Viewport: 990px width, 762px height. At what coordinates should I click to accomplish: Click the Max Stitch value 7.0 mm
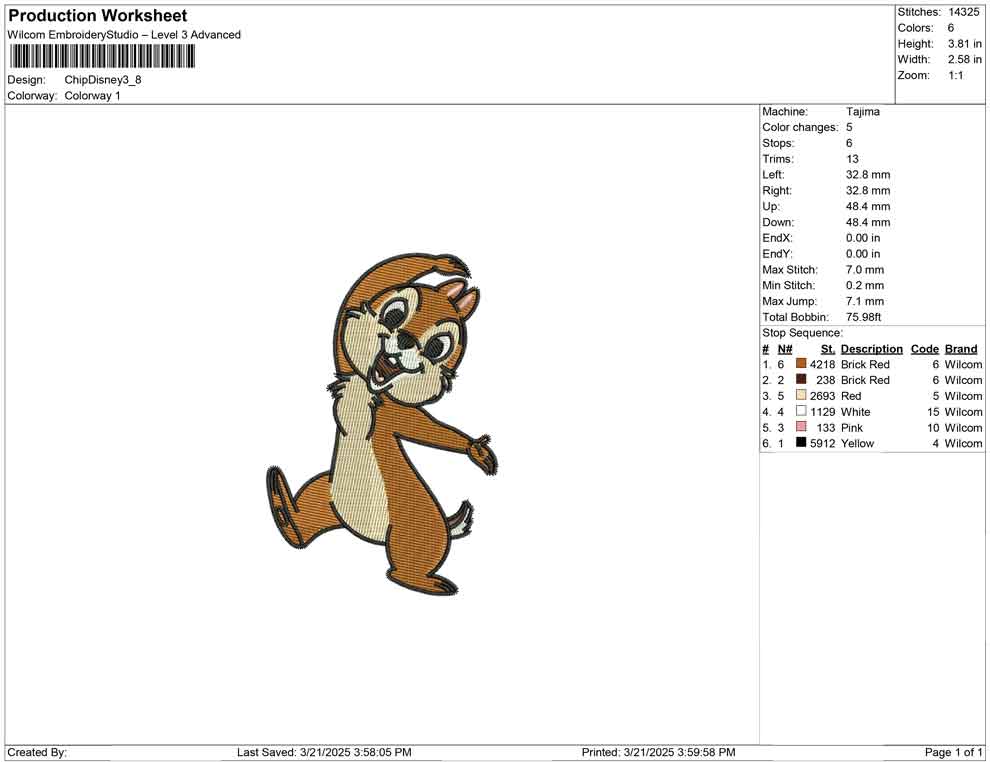pos(865,269)
